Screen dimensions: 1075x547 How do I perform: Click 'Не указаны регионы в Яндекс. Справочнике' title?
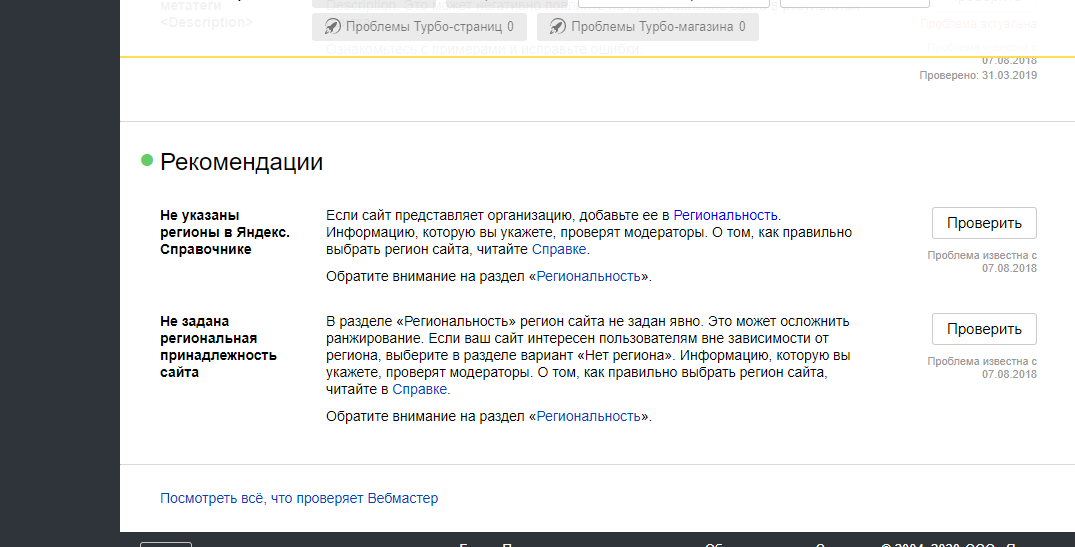(x=225, y=232)
